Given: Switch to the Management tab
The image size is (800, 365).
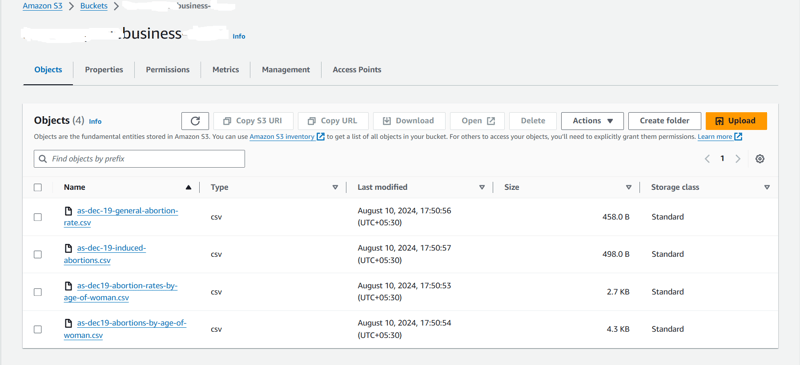Looking at the screenshot, I should tap(286, 70).
